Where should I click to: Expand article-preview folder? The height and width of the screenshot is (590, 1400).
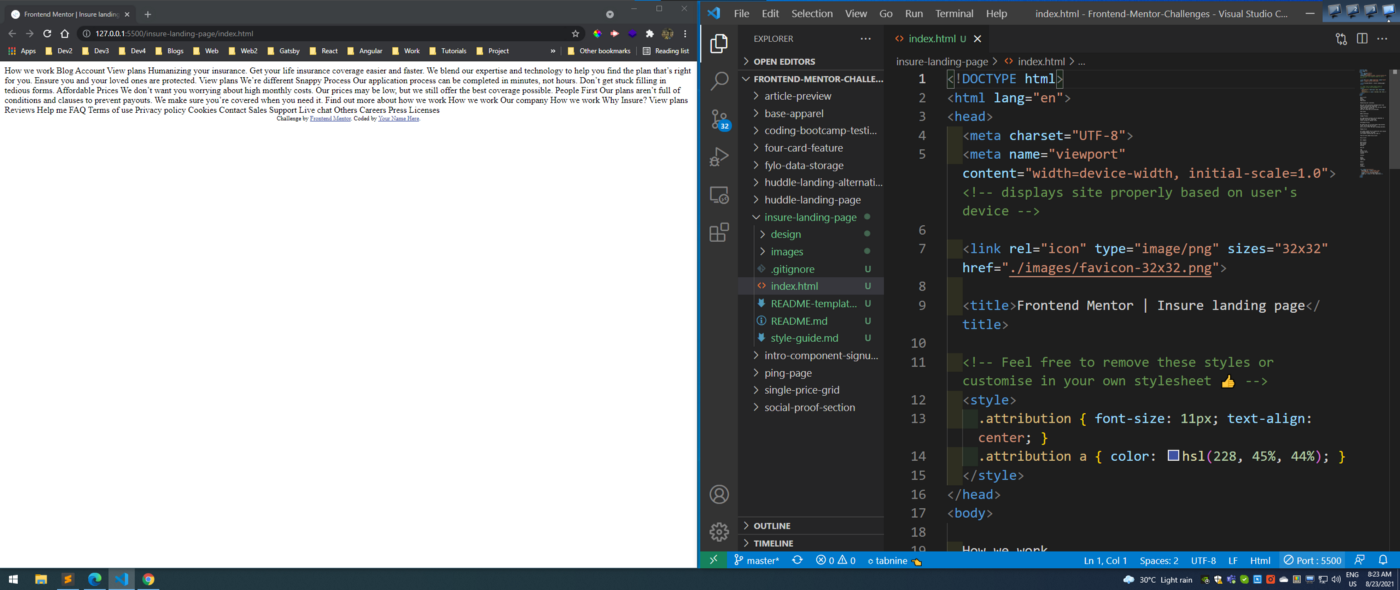(x=811, y=96)
